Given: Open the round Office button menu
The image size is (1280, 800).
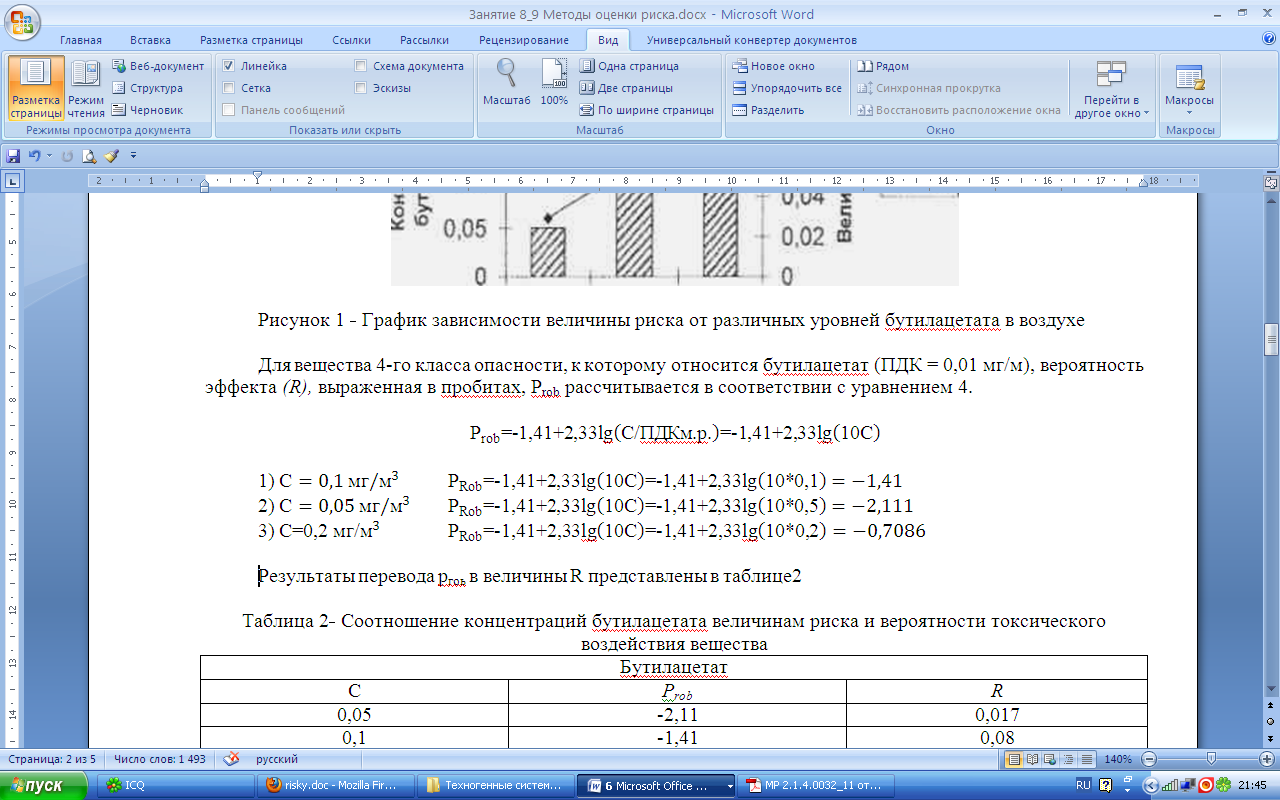Looking at the screenshot, I should pyautogui.click(x=22, y=22).
